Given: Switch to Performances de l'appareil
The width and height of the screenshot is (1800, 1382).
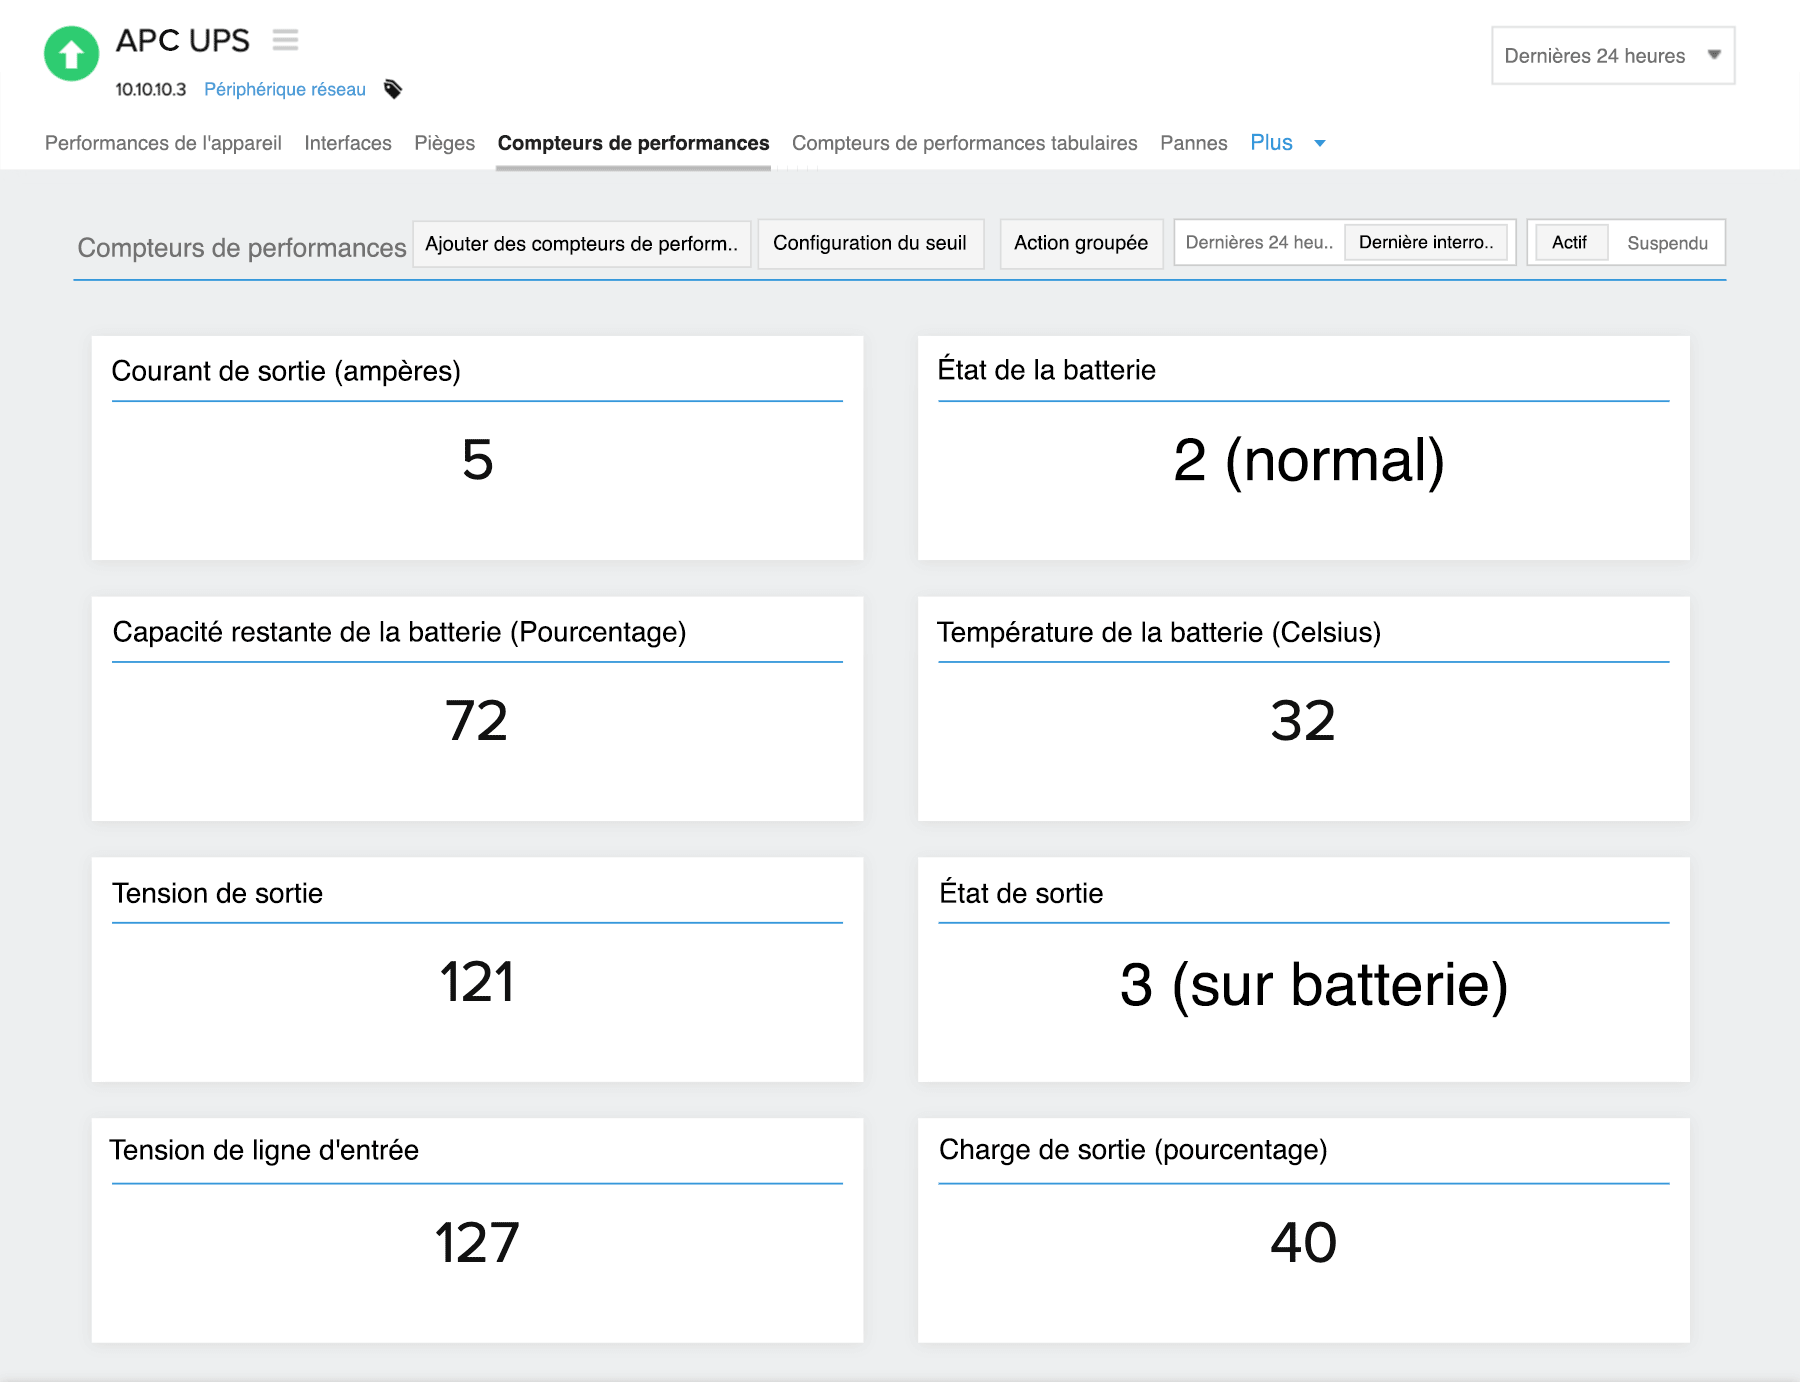Looking at the screenshot, I should [163, 143].
